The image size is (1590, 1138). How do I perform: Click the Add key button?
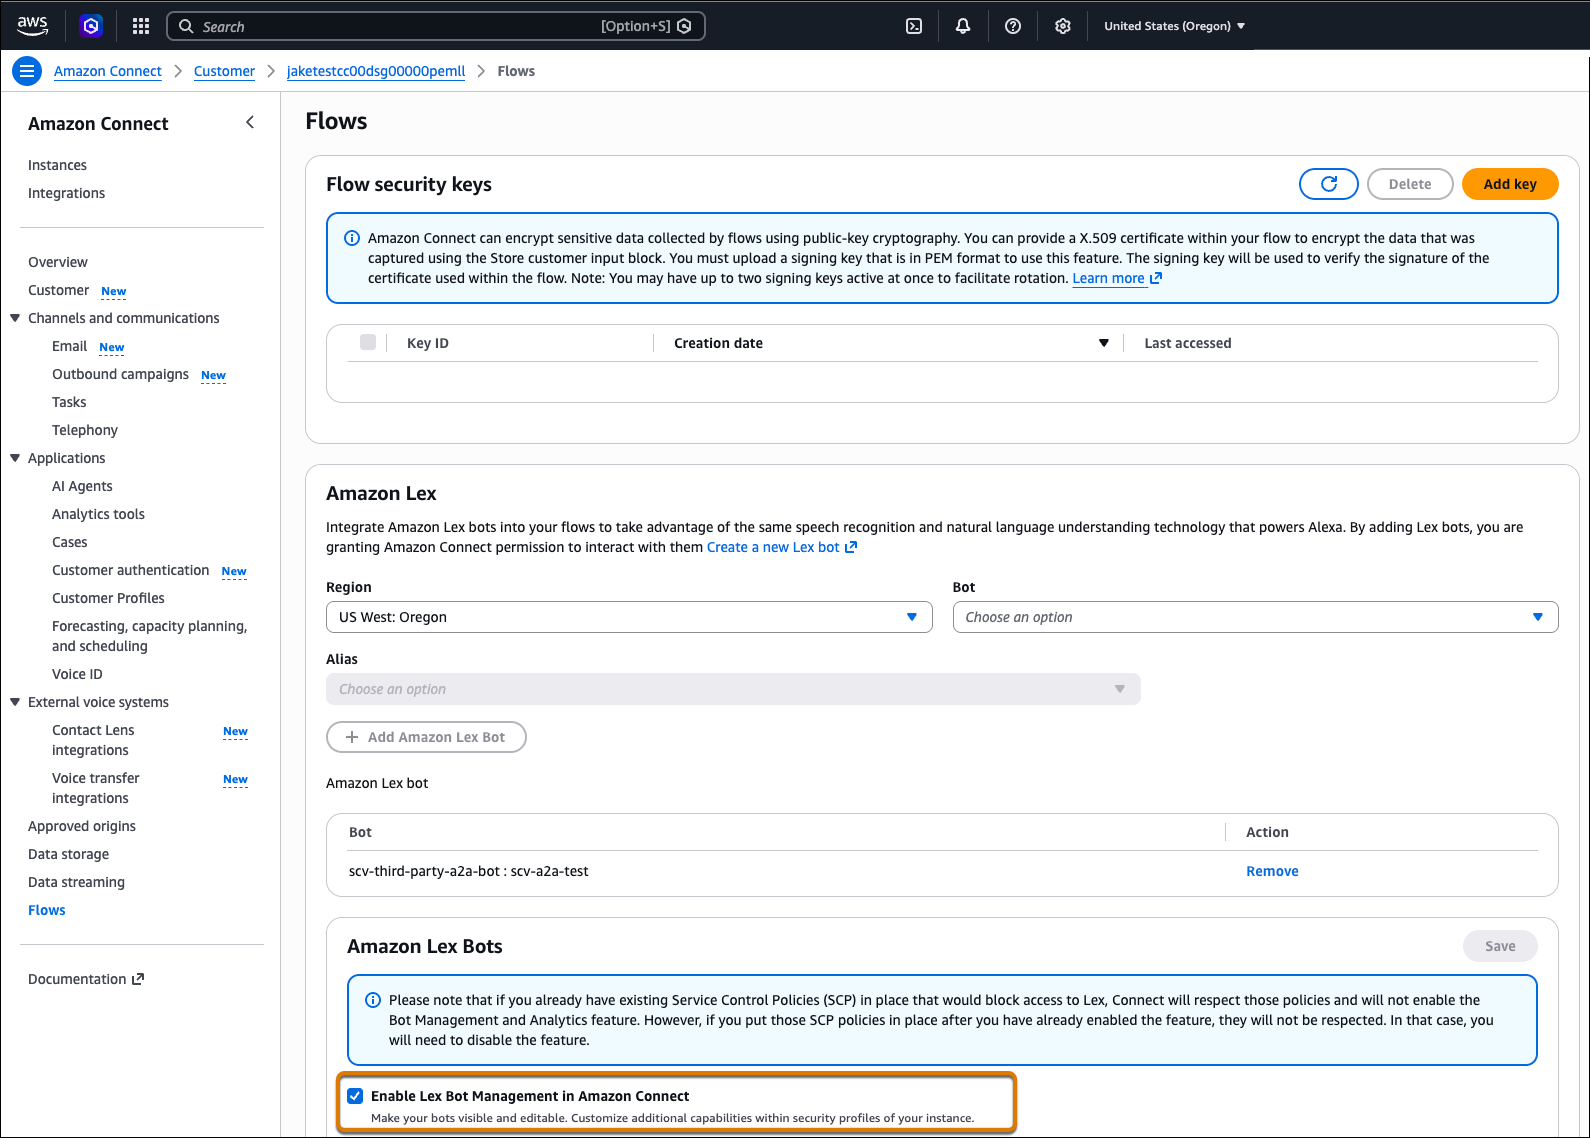click(x=1510, y=184)
